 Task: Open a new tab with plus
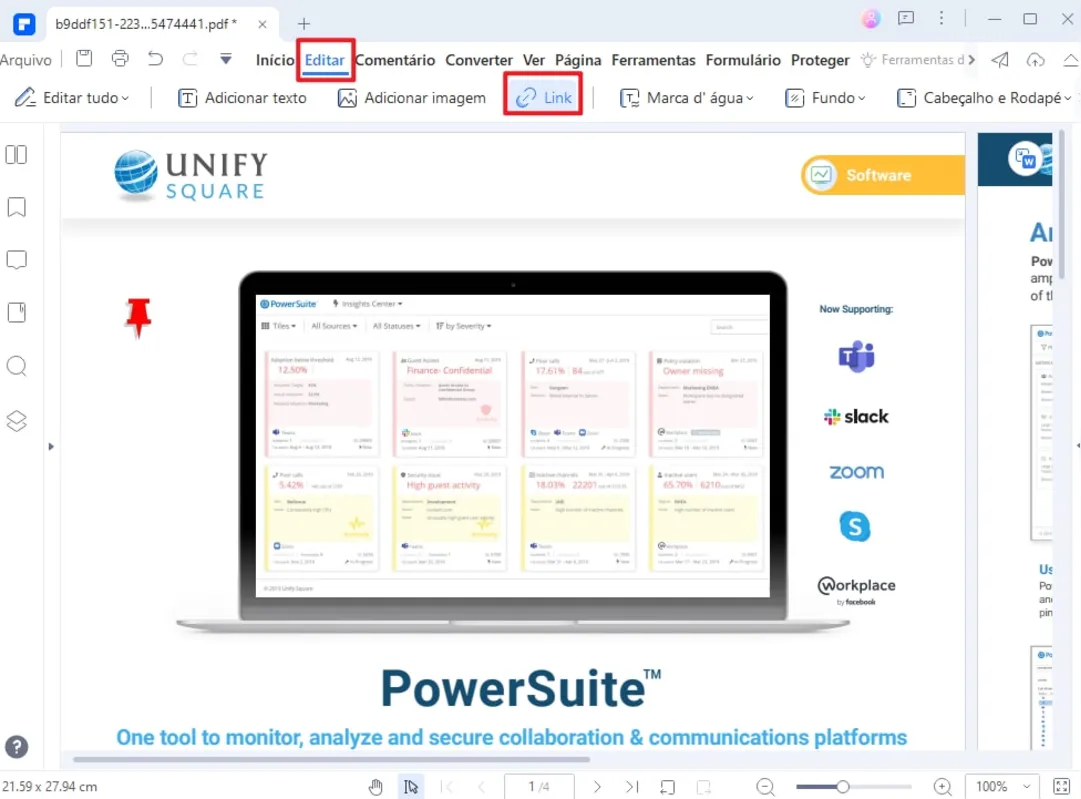[x=303, y=24]
